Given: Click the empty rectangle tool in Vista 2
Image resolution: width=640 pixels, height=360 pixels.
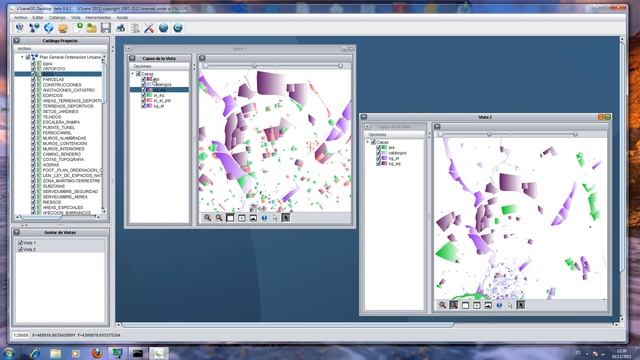Looking at the screenshot, I should click(x=465, y=305).
